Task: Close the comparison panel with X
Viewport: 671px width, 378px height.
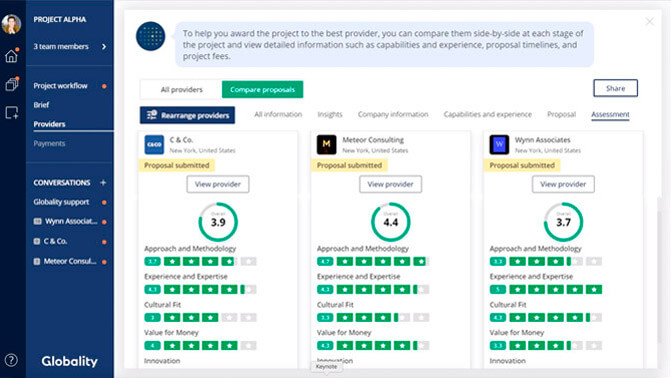Action: pyautogui.click(x=649, y=21)
